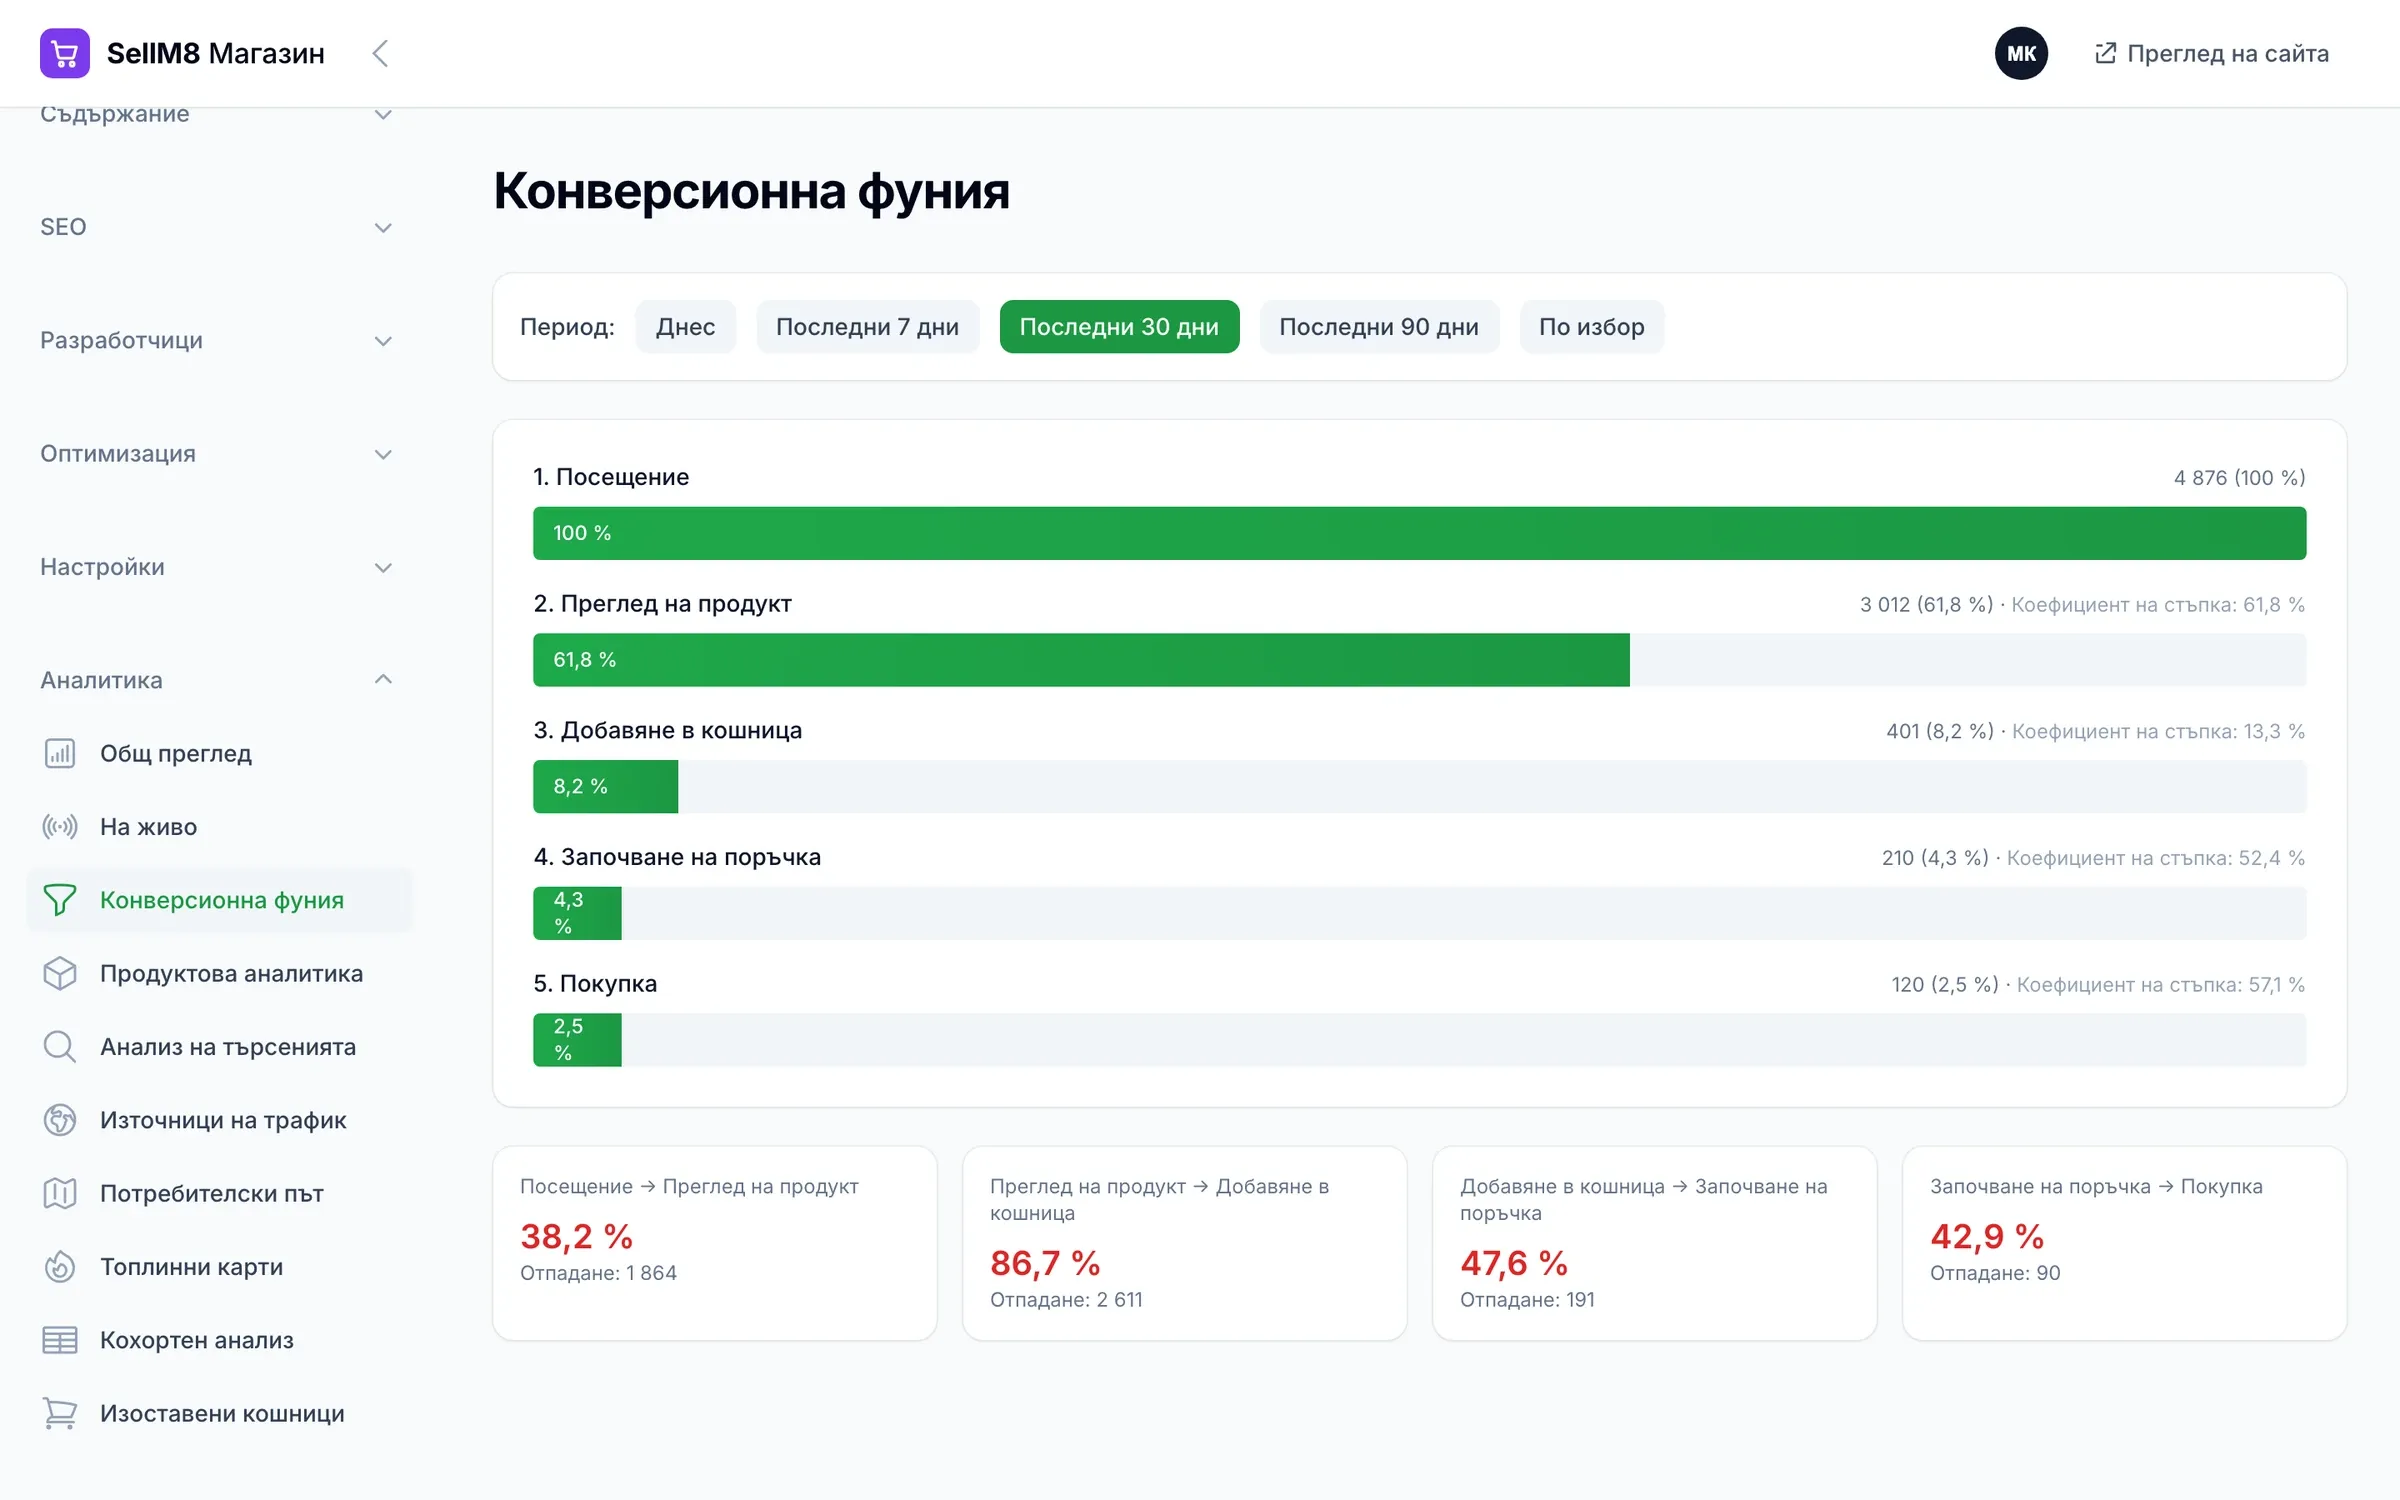Image resolution: width=2400 pixels, height=1500 pixels.
Task: Open Изоставени кошници cart icon
Action: [60, 1413]
